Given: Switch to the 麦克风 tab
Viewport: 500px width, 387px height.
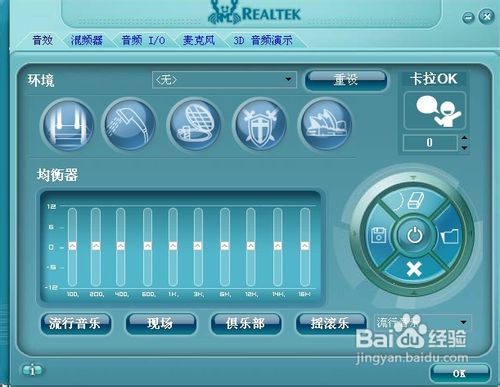Looking at the screenshot, I should tap(199, 41).
